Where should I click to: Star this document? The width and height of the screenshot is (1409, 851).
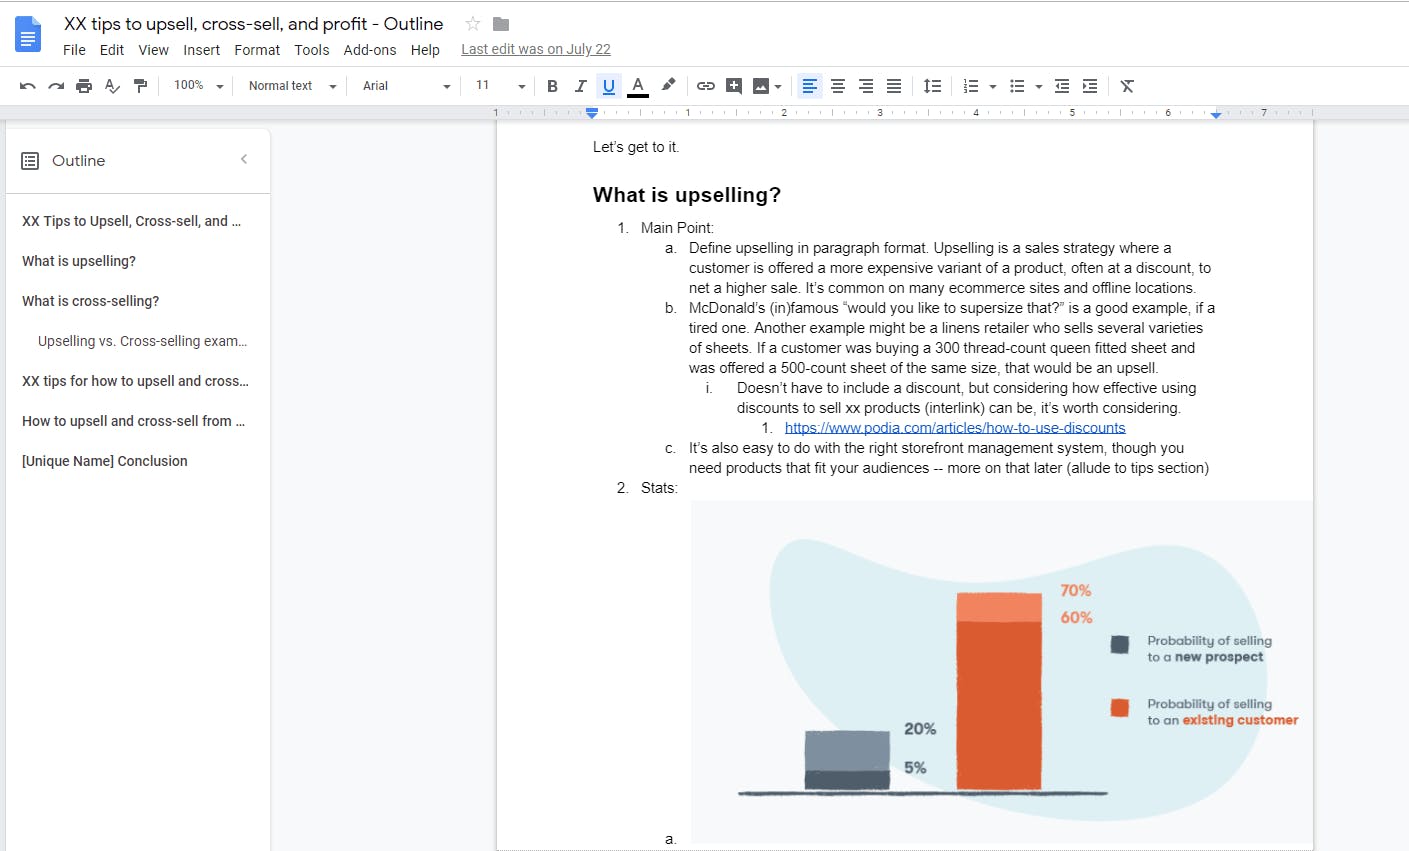pos(473,24)
